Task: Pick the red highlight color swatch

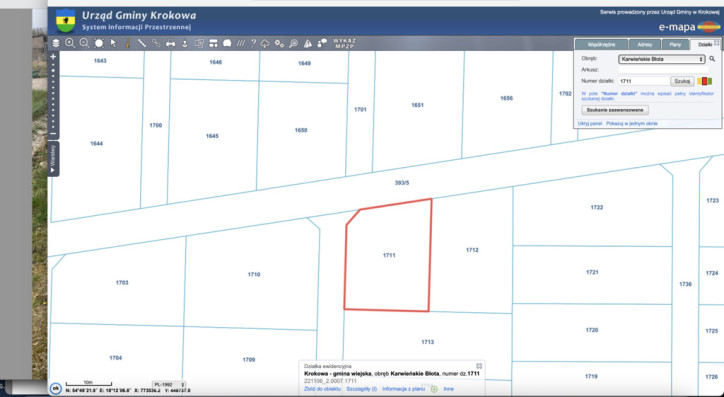Action: 705,82
